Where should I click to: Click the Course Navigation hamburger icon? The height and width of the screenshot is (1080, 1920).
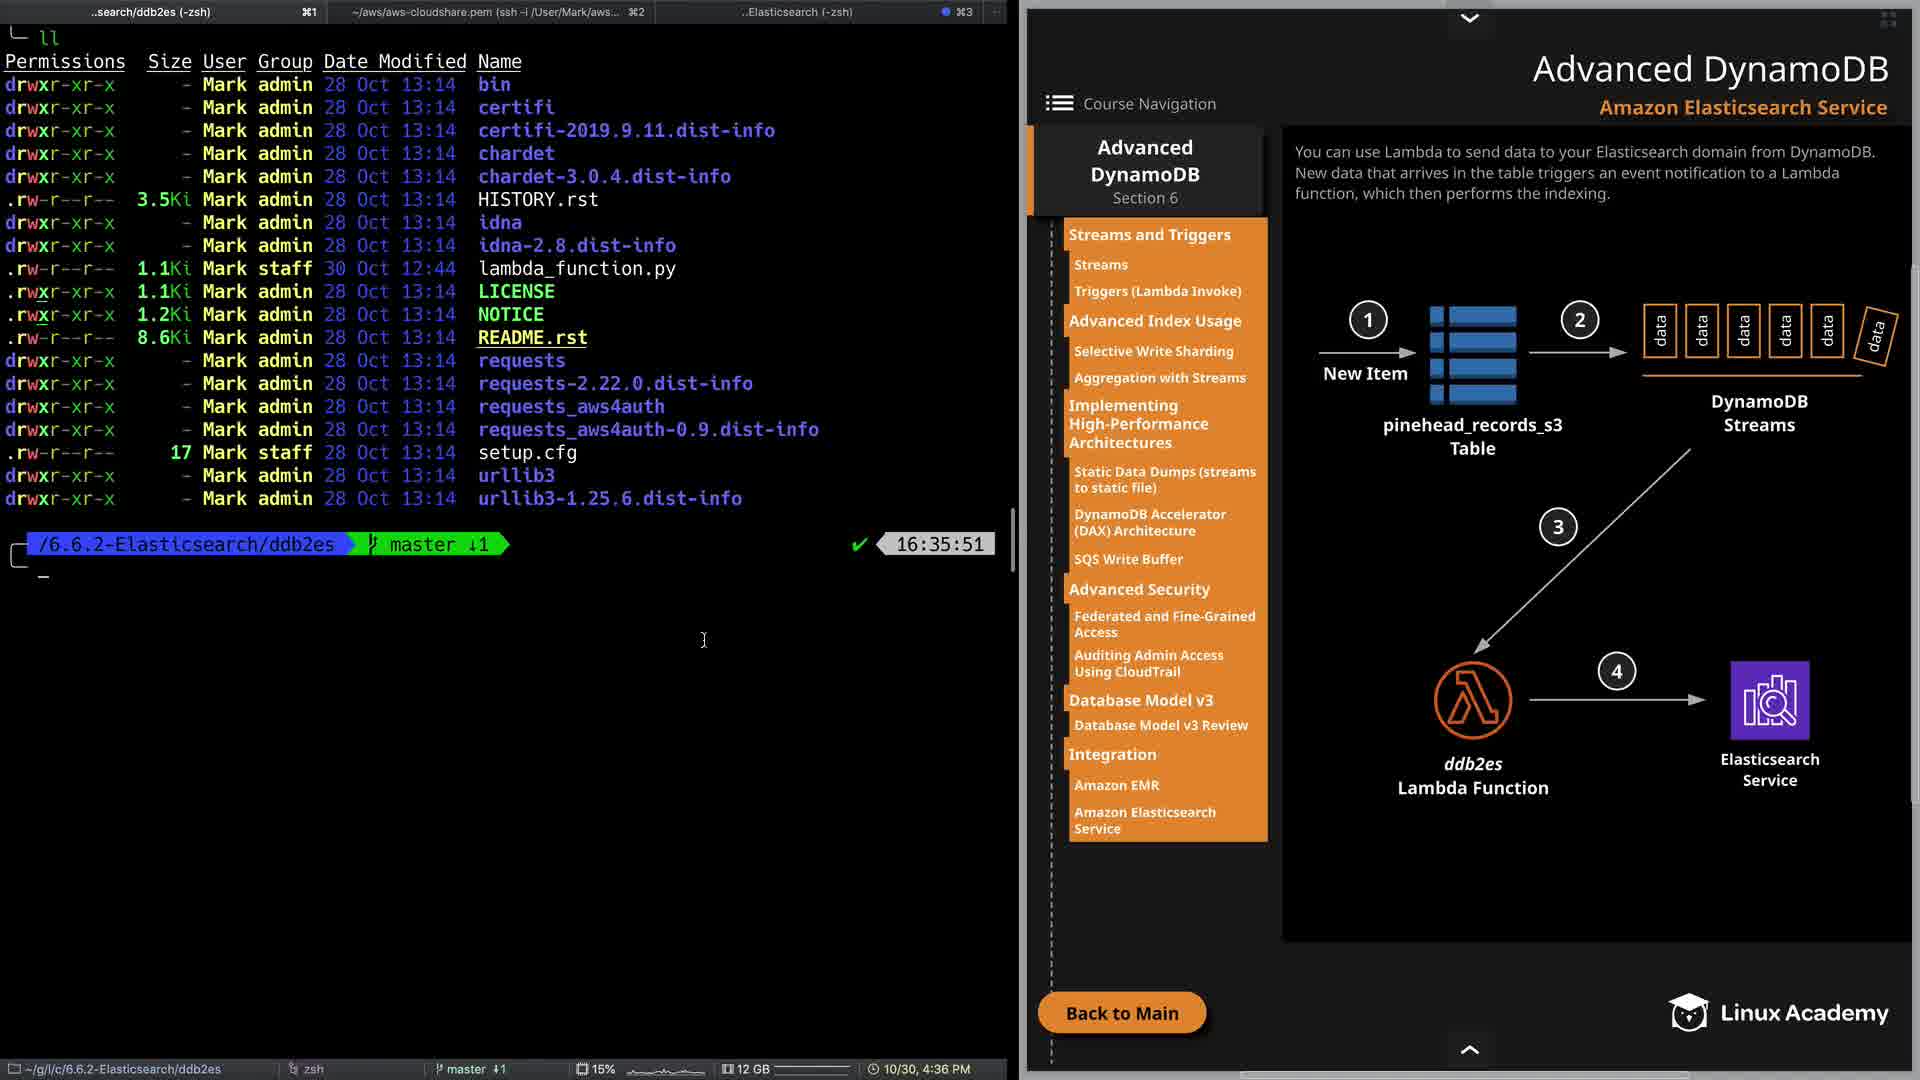pyautogui.click(x=1059, y=103)
